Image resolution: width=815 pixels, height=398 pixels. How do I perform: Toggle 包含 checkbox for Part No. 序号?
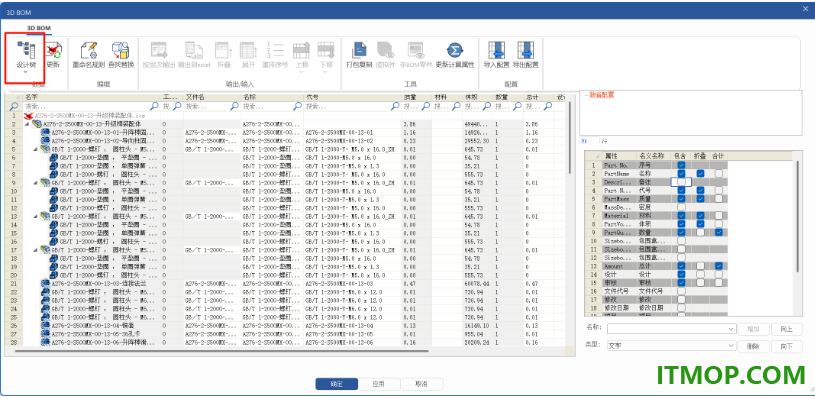[x=681, y=165]
